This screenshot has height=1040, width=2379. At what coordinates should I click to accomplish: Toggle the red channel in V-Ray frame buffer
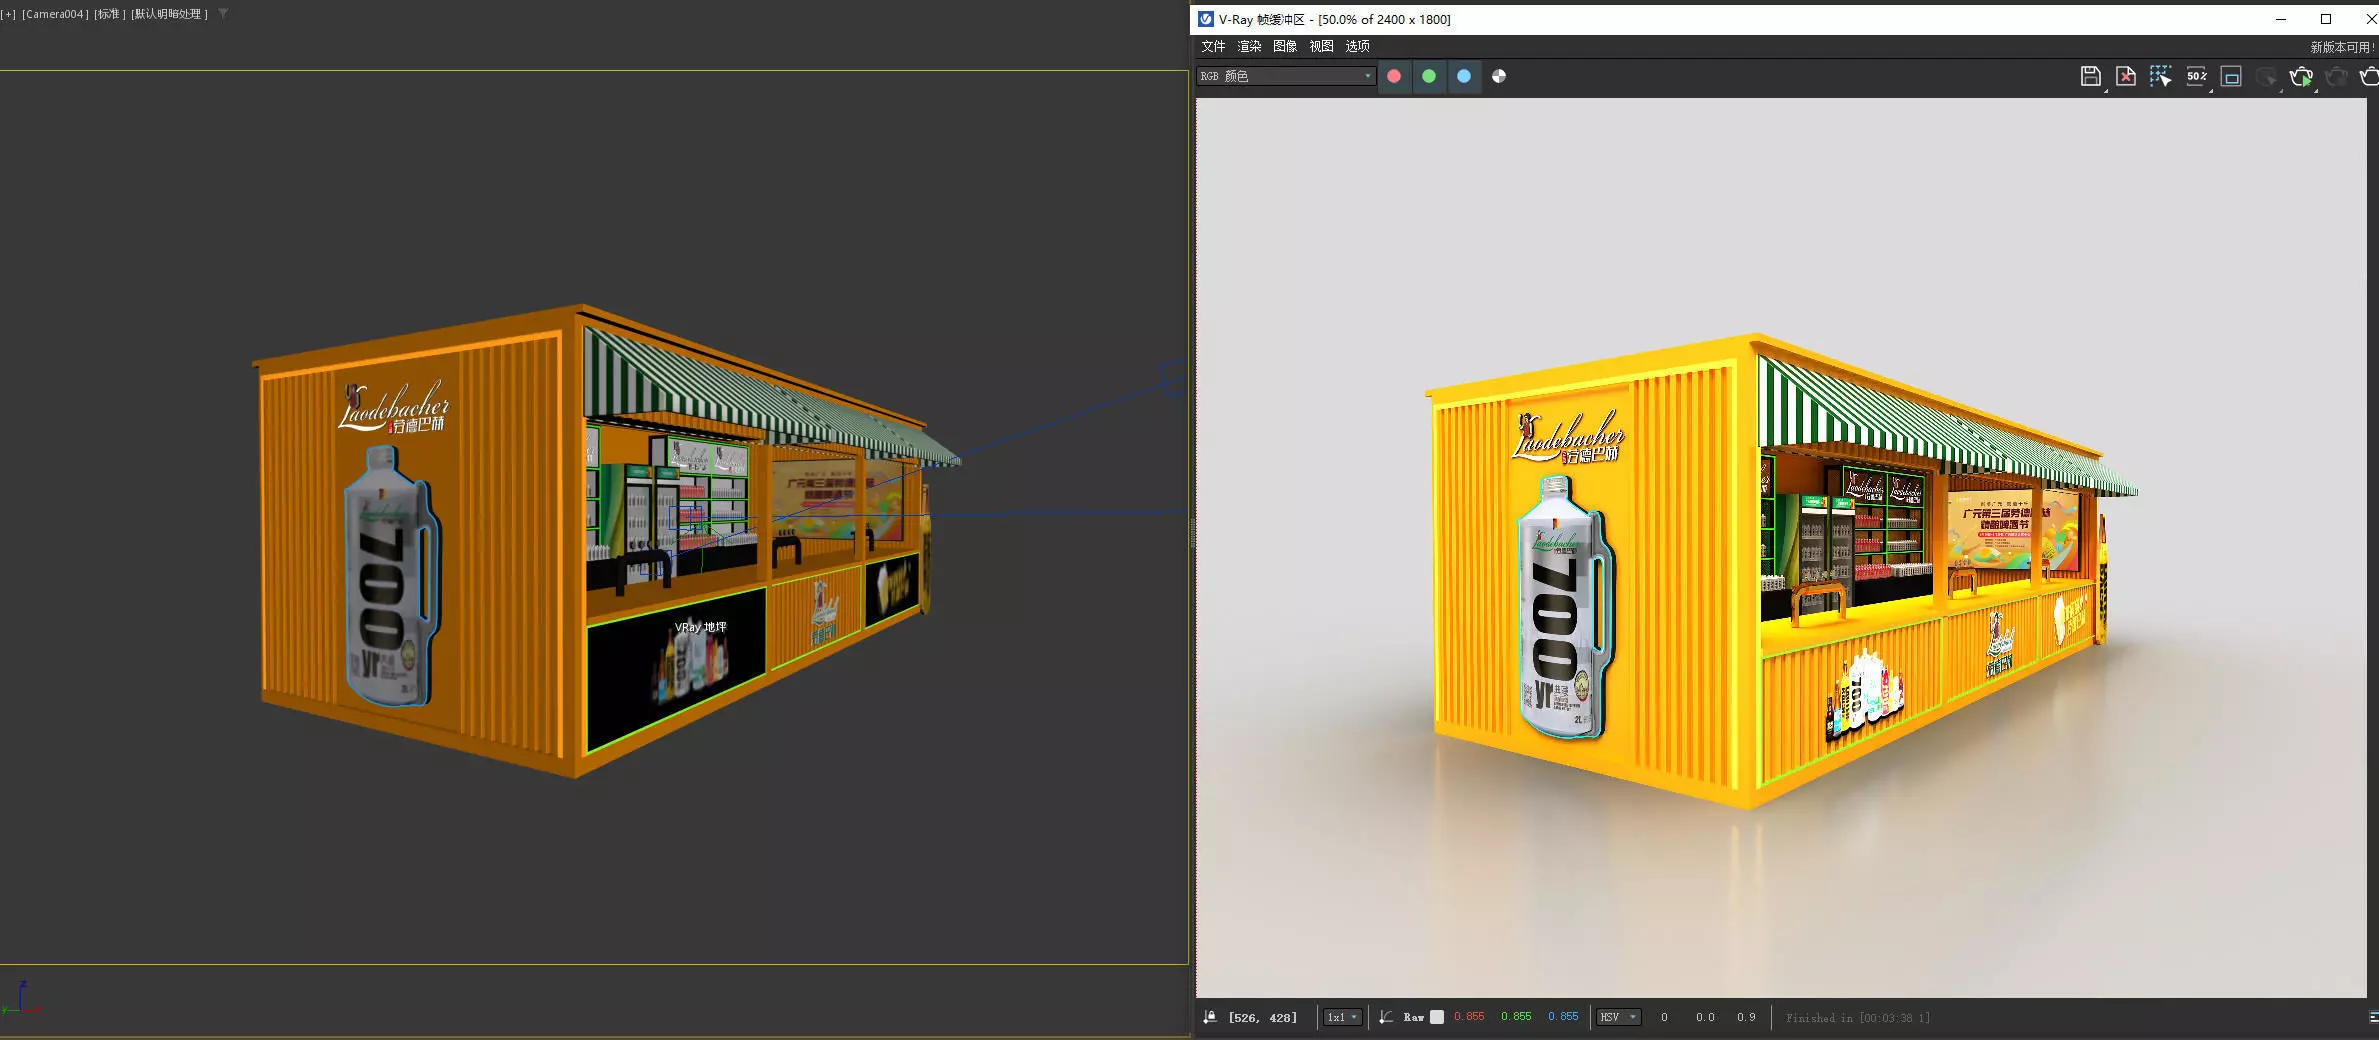pyautogui.click(x=1394, y=76)
